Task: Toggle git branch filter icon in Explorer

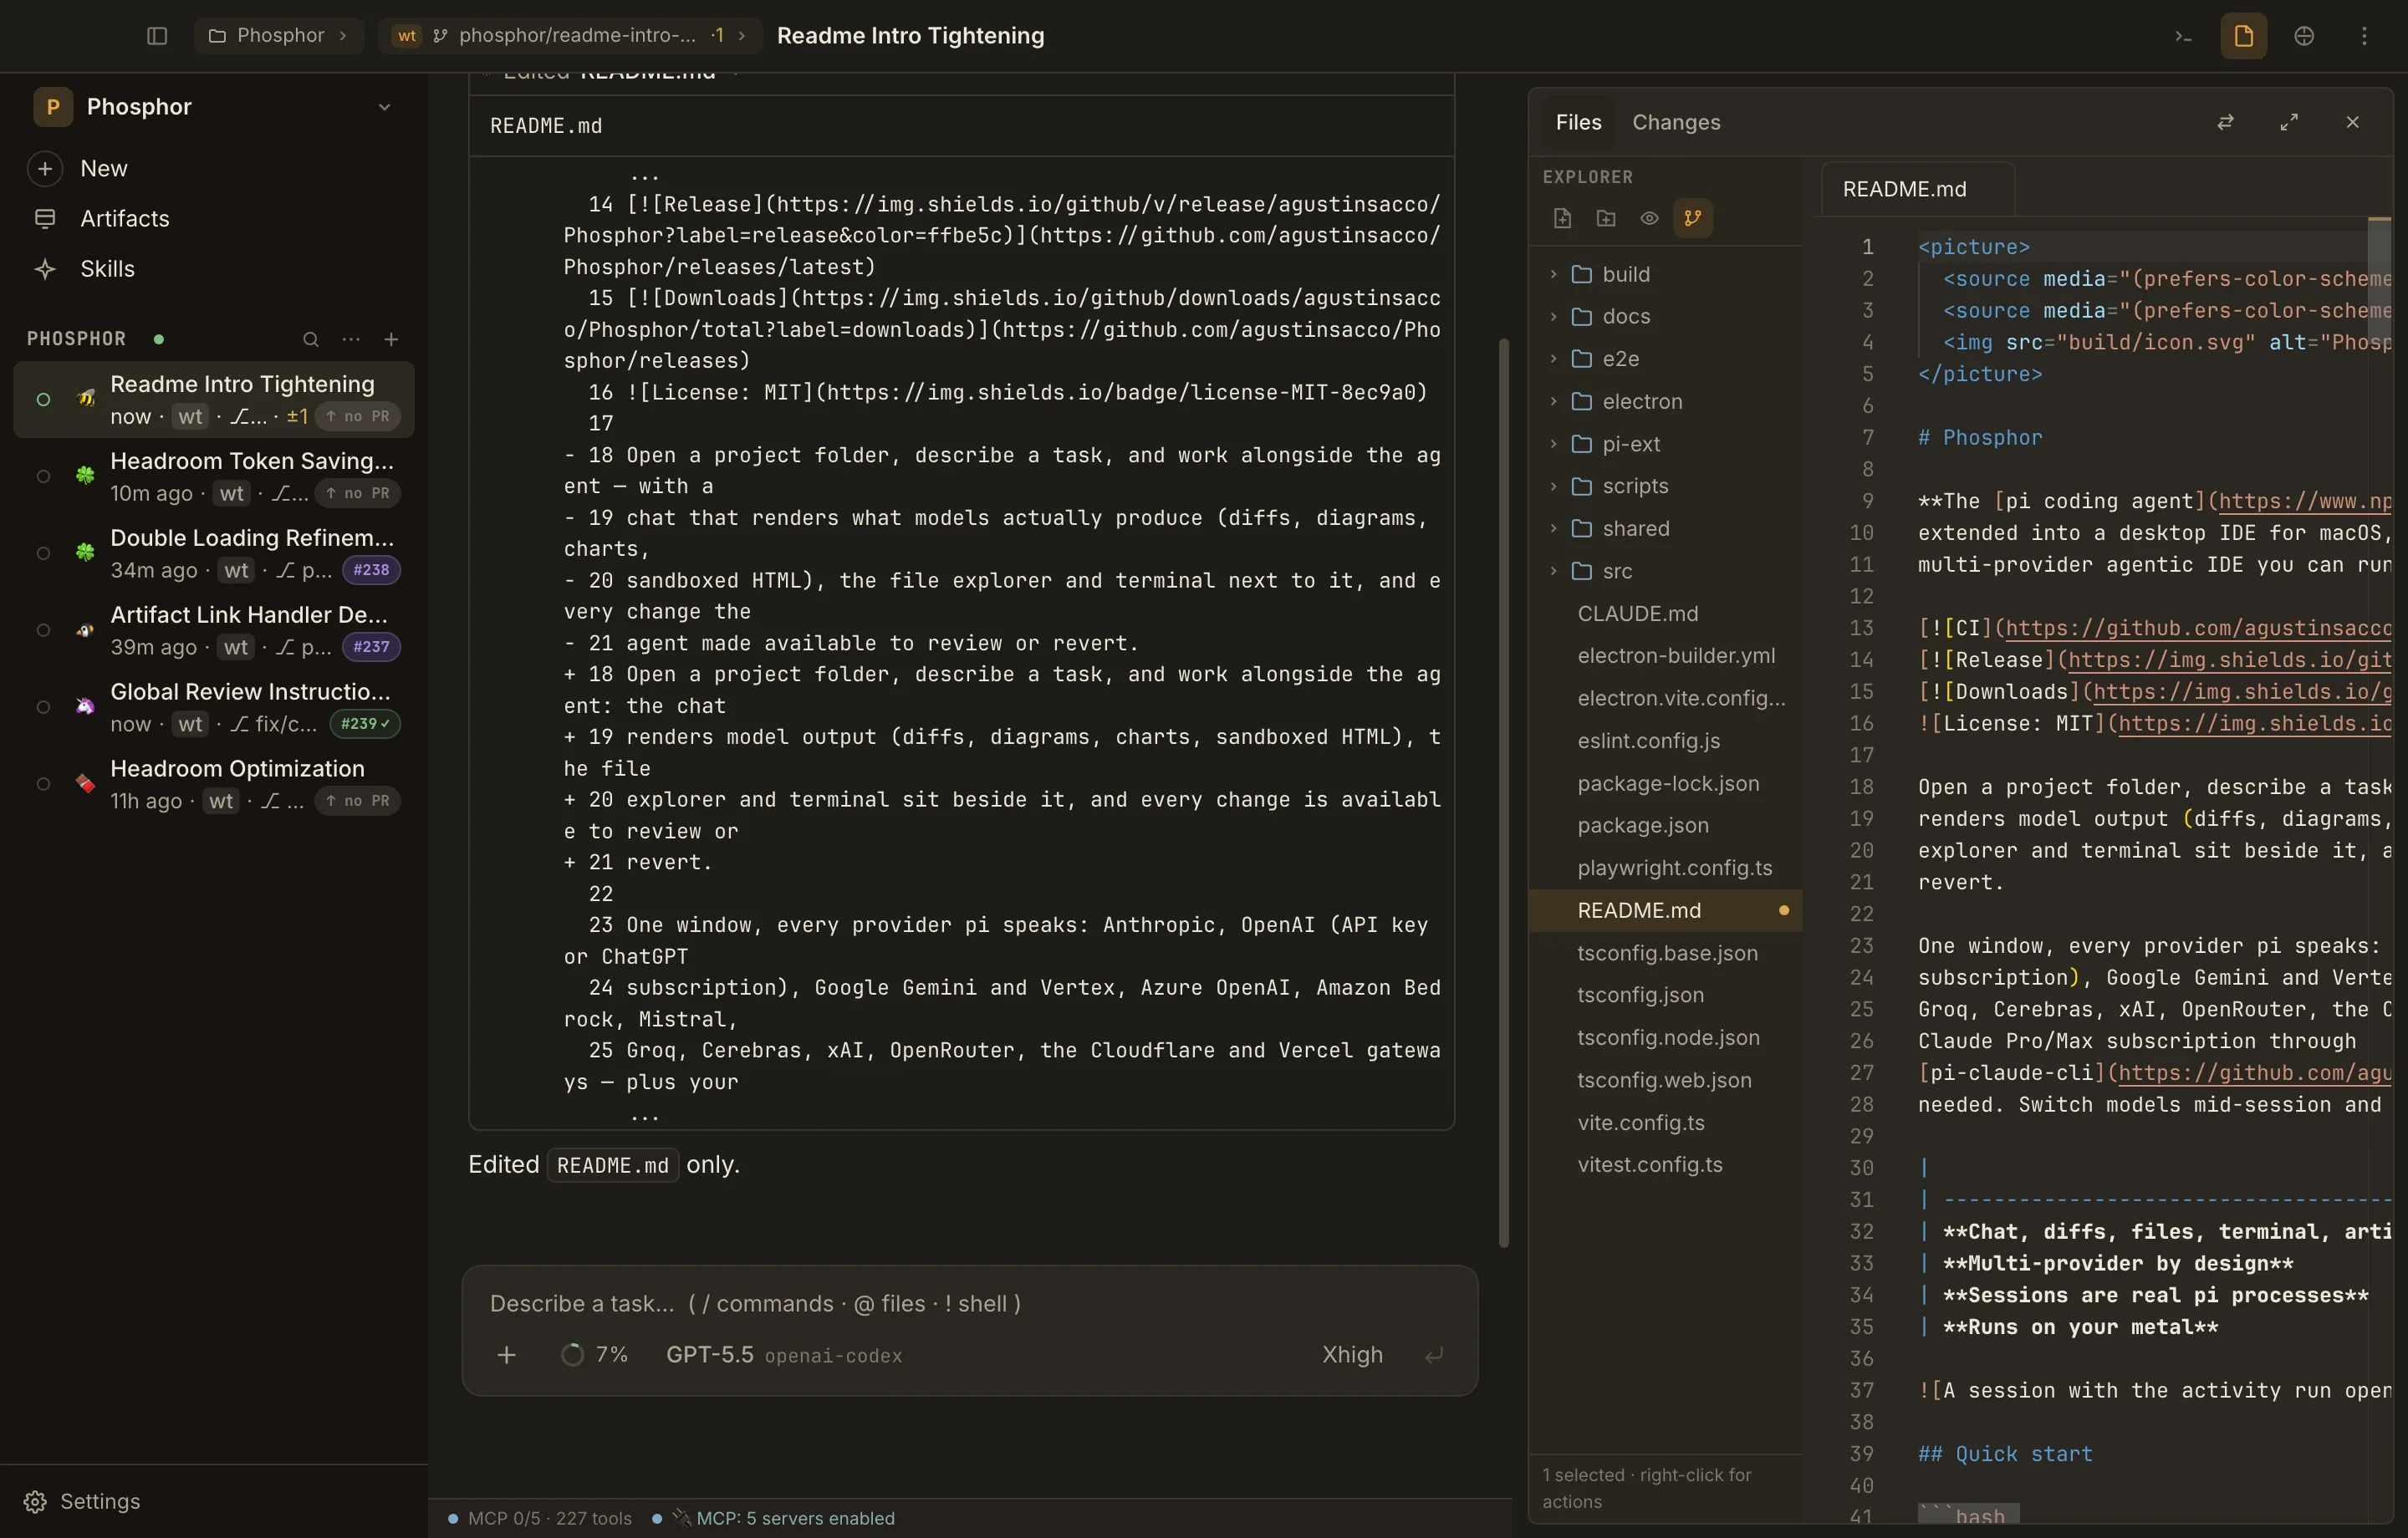Action: (1692, 218)
